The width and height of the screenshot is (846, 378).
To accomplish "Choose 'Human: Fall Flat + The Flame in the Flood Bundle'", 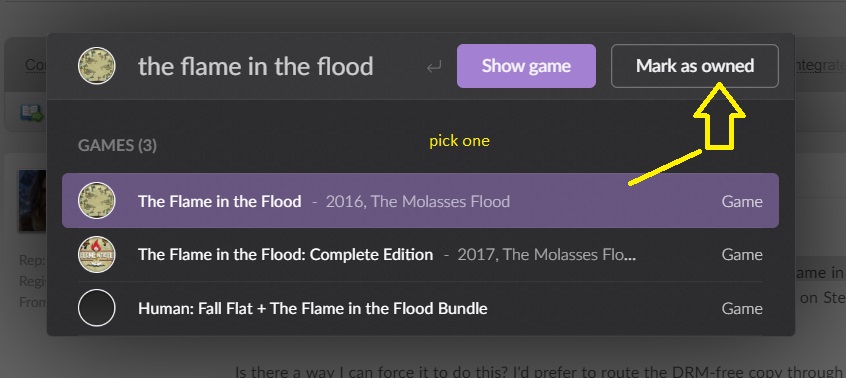I will 313,308.
